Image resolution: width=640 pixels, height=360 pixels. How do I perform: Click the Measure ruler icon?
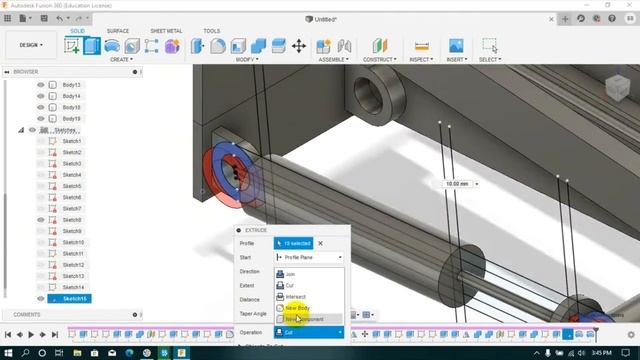coord(421,46)
